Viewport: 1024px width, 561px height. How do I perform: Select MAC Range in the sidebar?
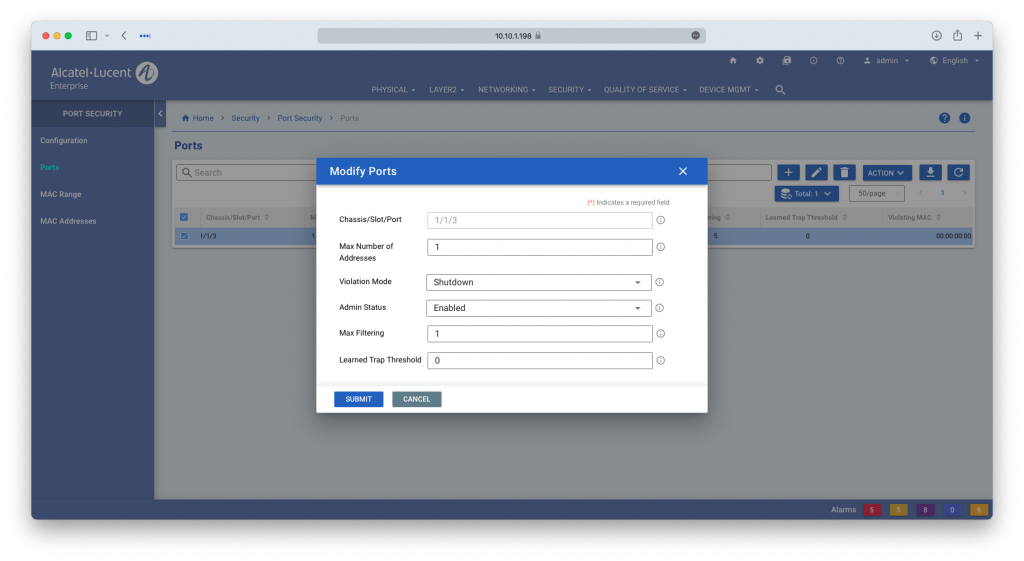[61, 194]
